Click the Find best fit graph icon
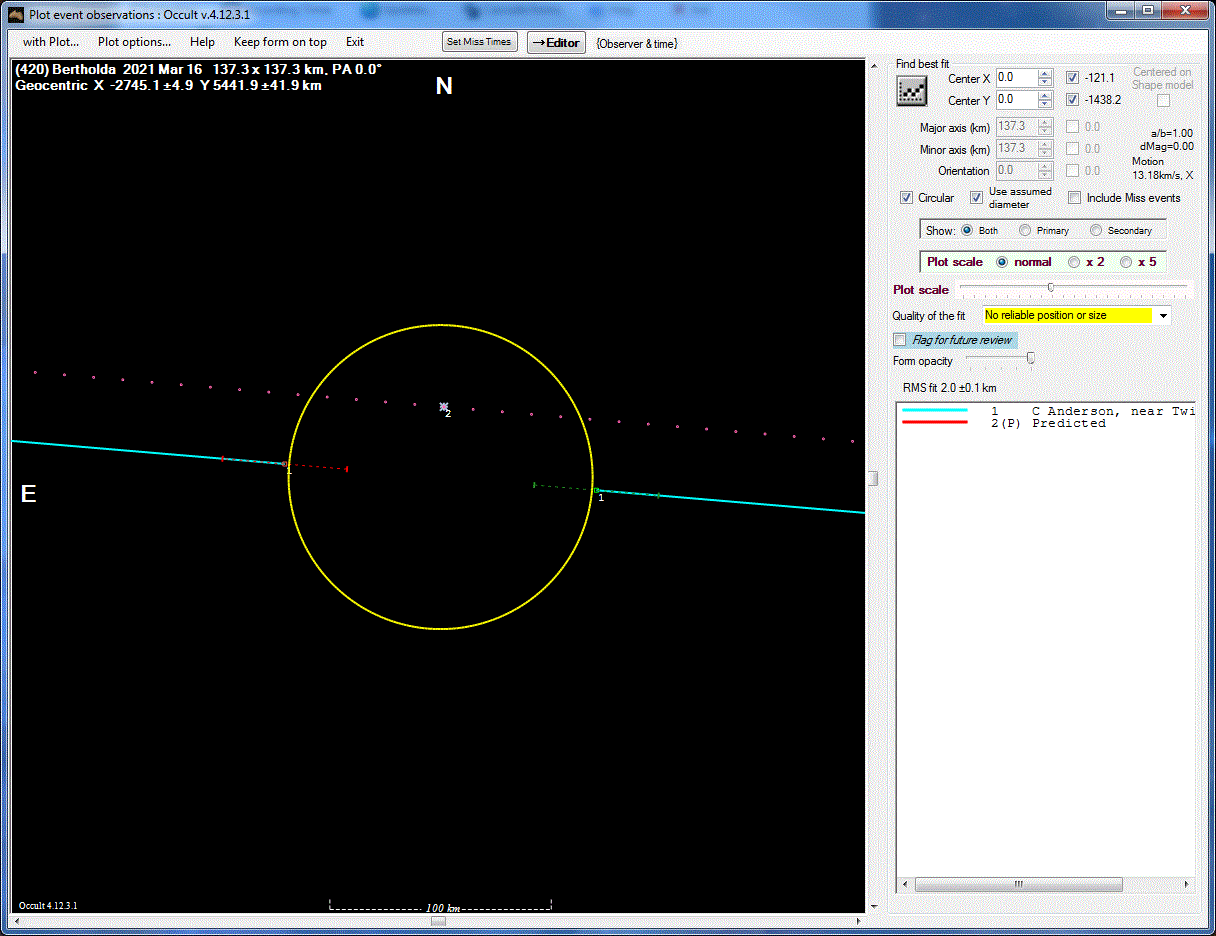 tap(911, 91)
